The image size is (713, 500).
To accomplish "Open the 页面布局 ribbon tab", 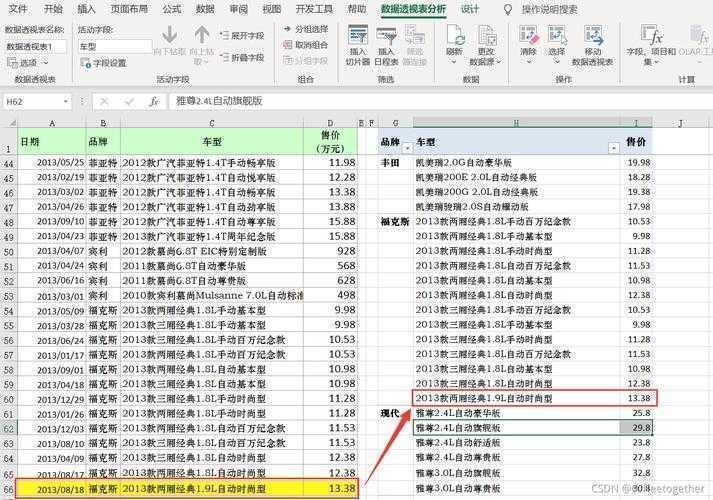I will (x=129, y=9).
